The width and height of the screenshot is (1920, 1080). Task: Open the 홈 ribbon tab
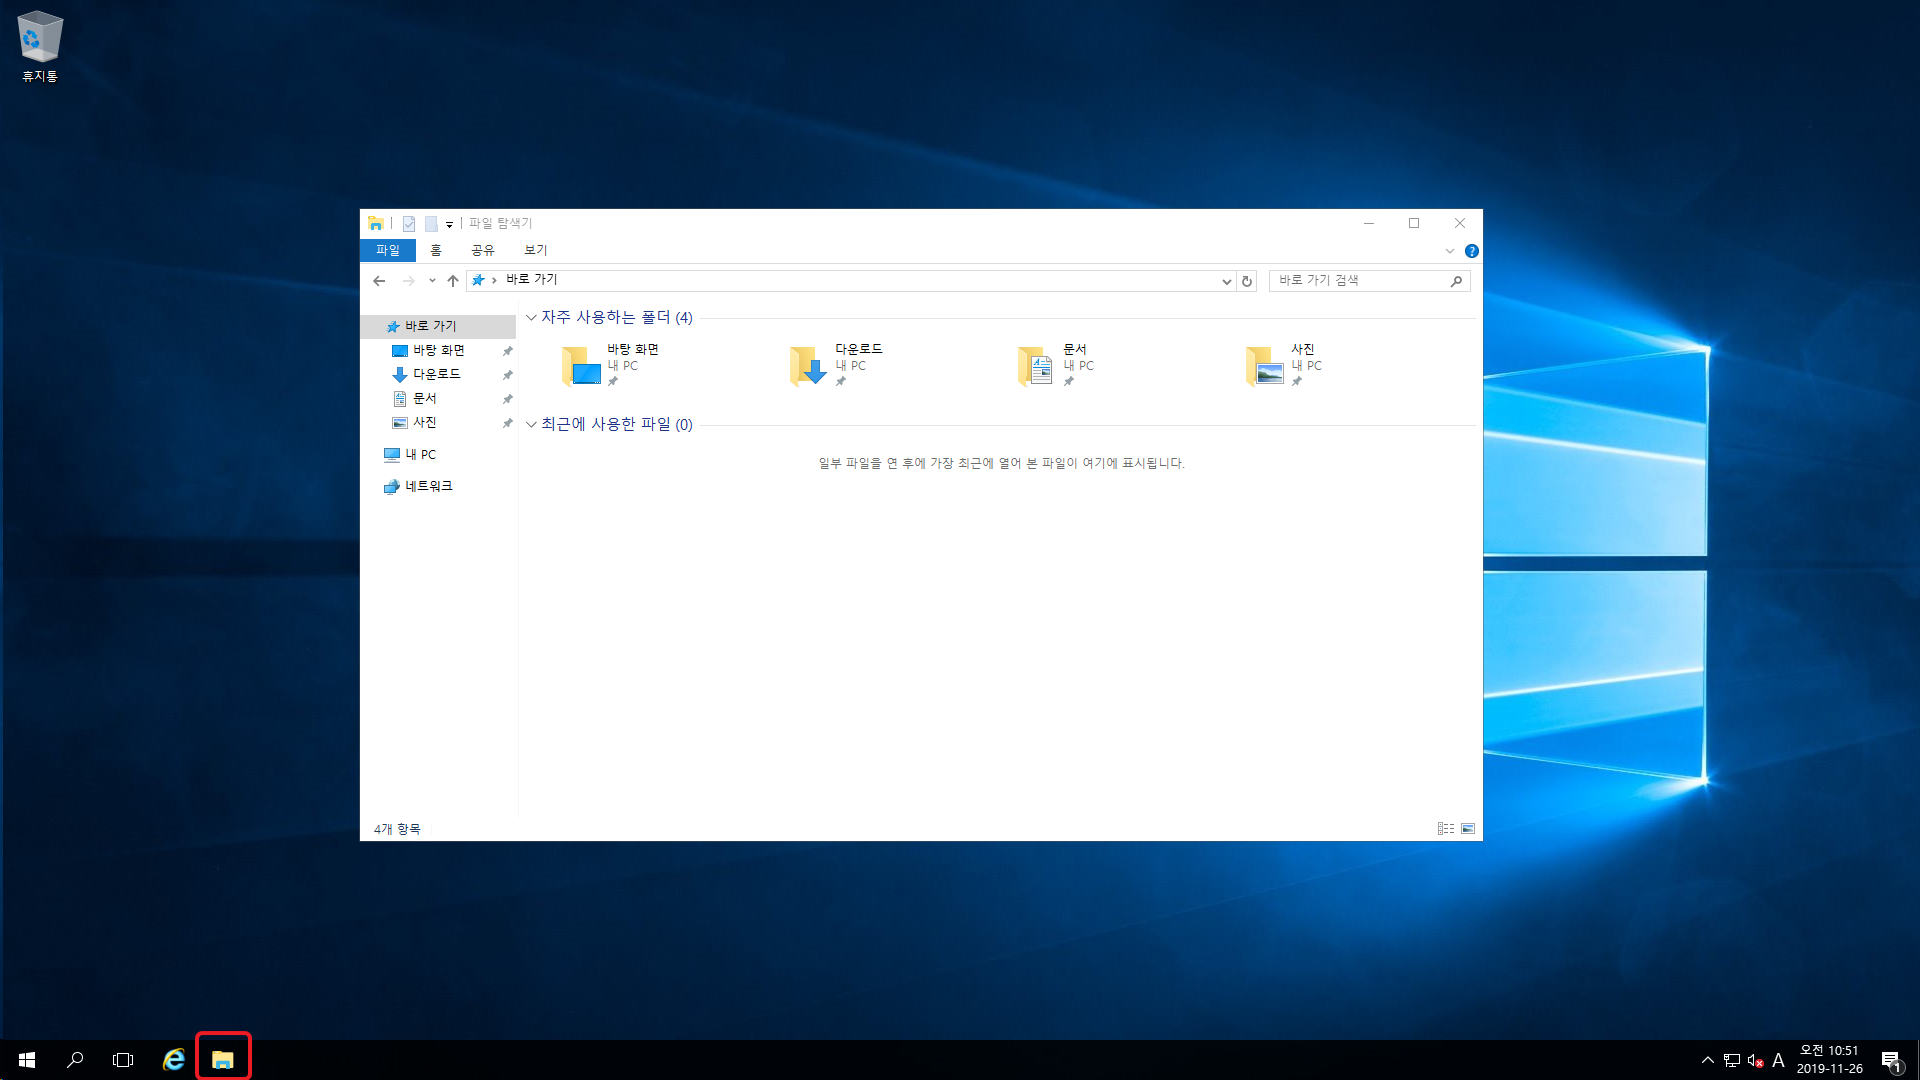point(435,250)
